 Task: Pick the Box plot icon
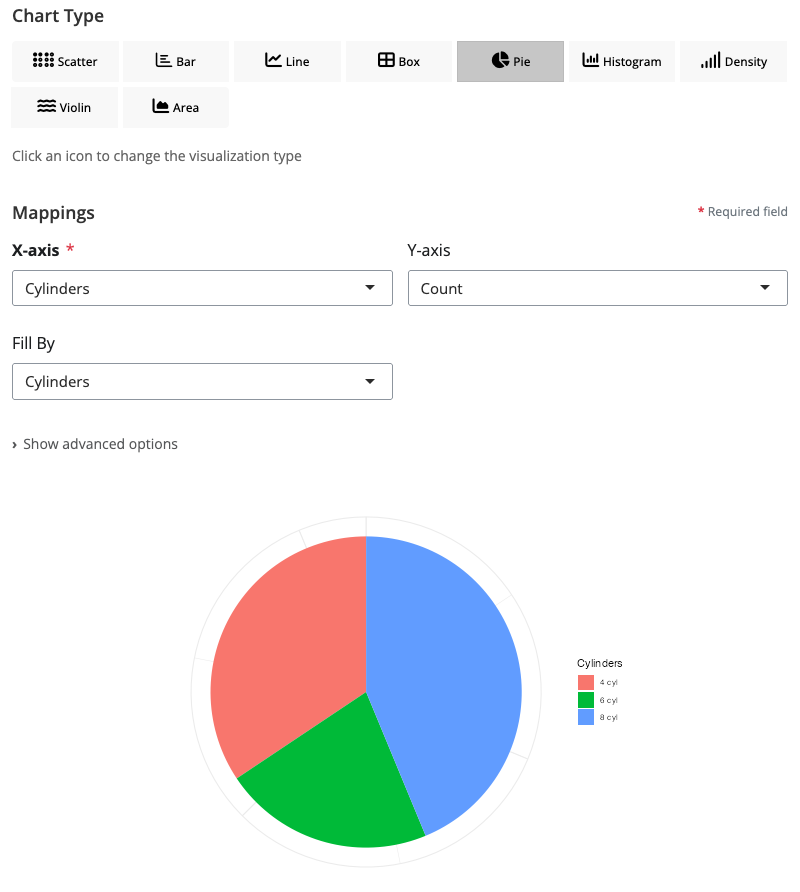pyautogui.click(x=399, y=61)
